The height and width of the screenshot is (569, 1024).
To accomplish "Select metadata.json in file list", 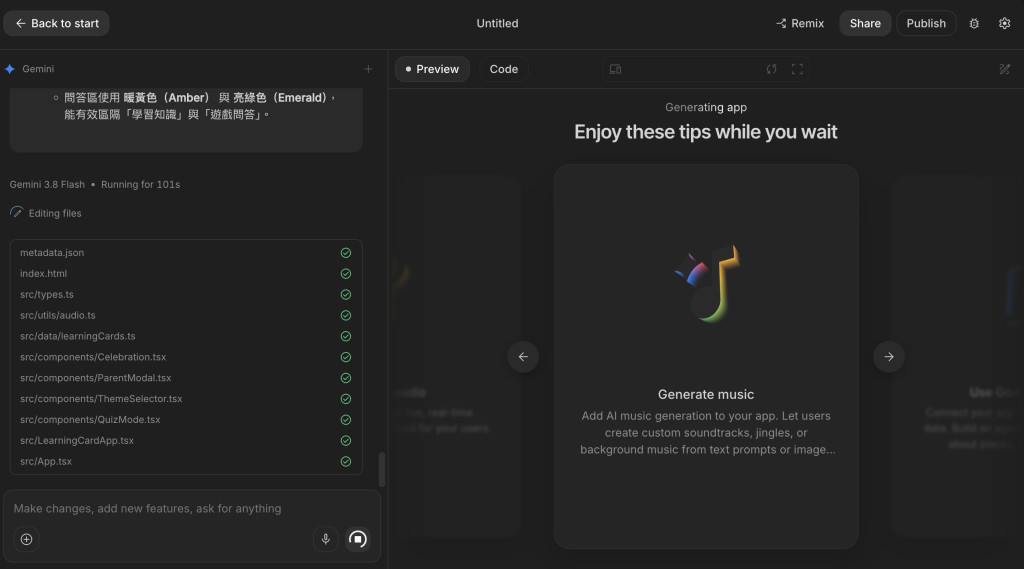I will pyautogui.click(x=185, y=253).
